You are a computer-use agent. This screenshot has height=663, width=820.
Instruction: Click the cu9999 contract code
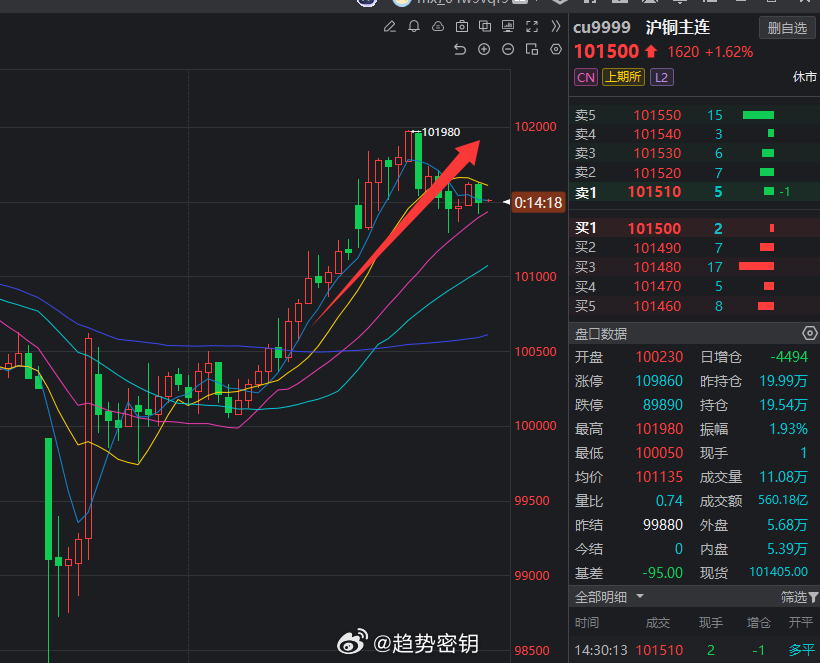click(602, 28)
